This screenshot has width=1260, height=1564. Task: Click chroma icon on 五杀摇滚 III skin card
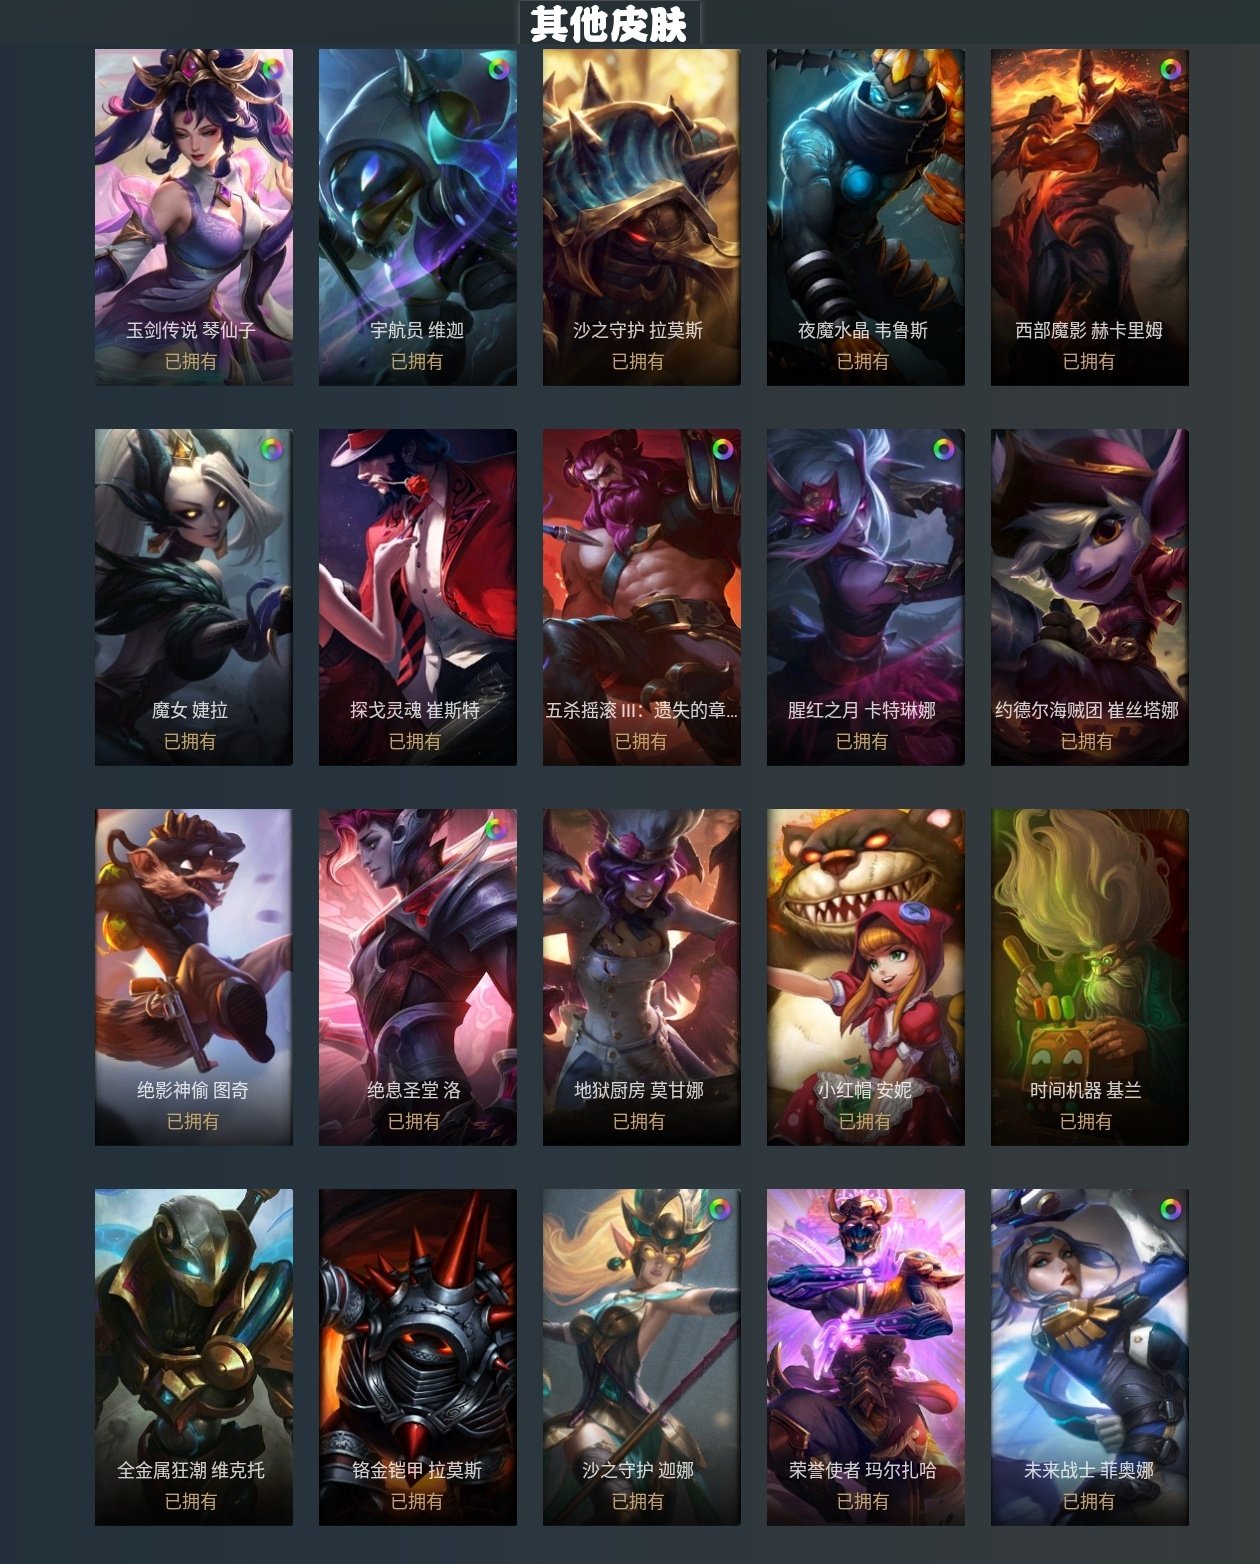point(722,449)
